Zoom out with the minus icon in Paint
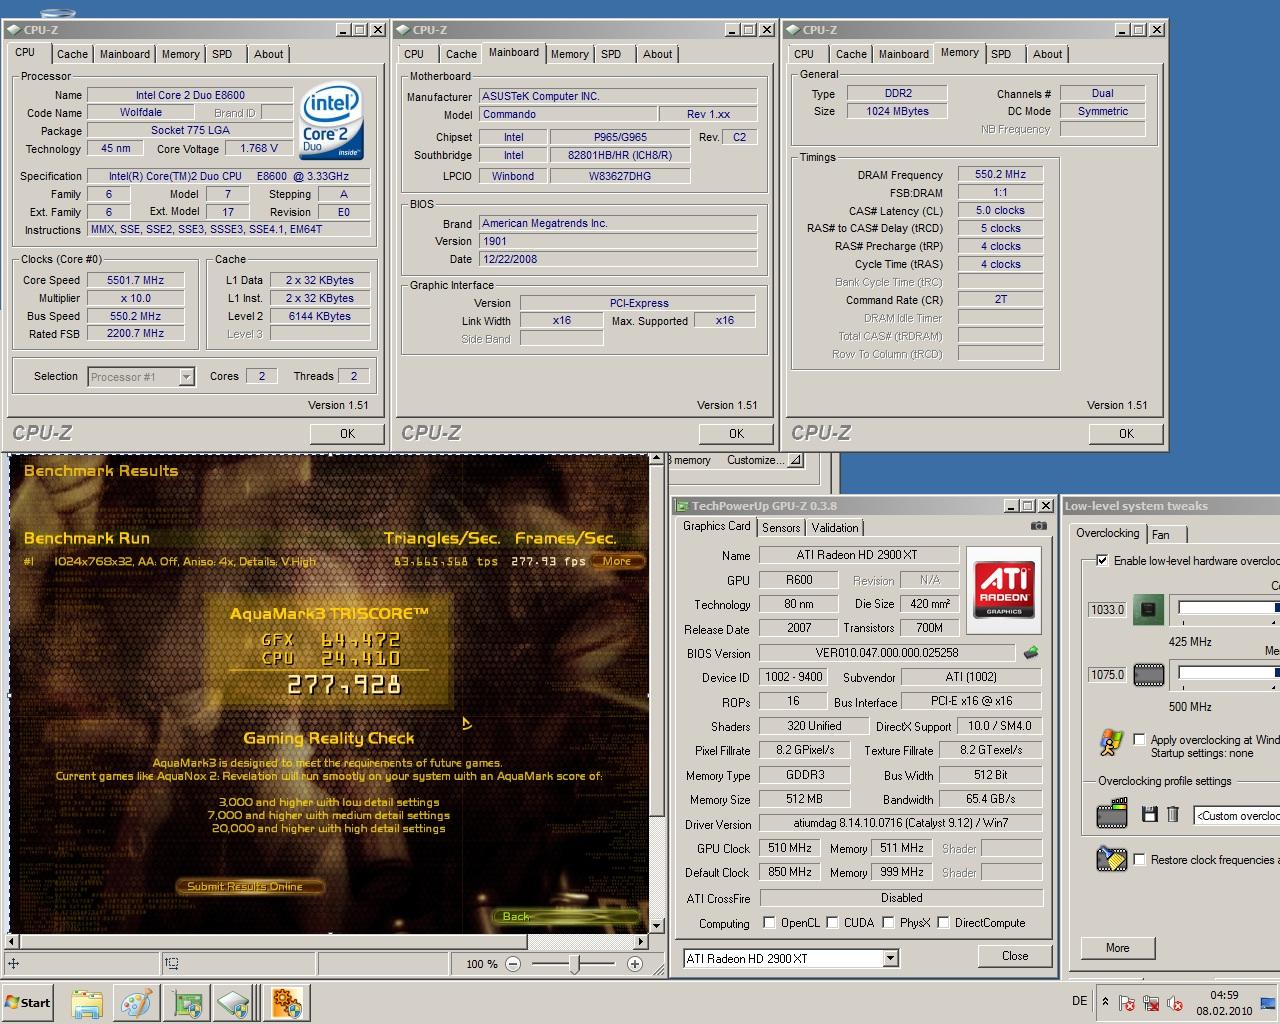 513,964
